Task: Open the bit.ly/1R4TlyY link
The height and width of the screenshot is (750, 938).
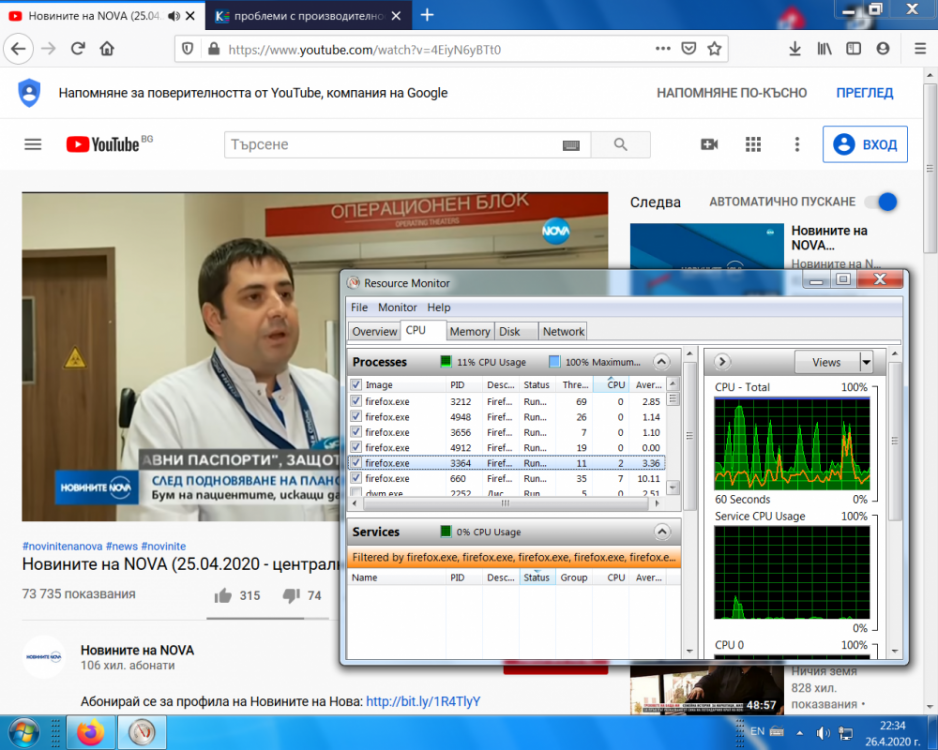Action: pos(423,701)
